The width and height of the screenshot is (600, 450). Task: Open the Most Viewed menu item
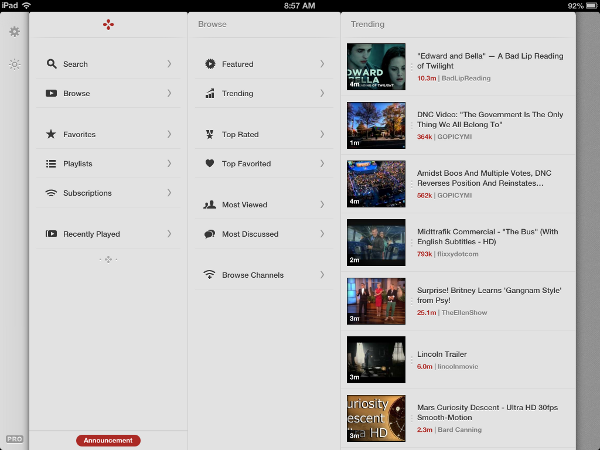(244, 205)
